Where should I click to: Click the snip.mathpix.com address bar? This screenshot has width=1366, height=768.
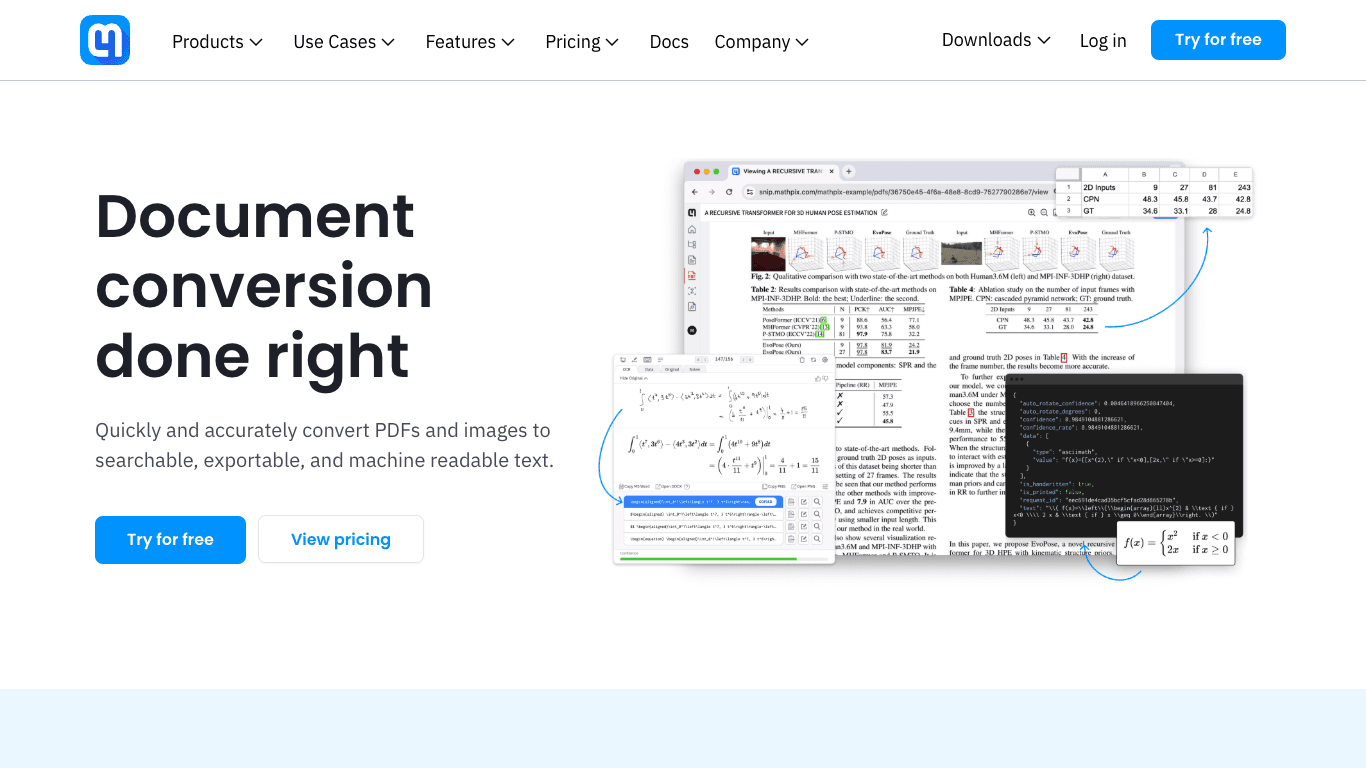point(900,191)
